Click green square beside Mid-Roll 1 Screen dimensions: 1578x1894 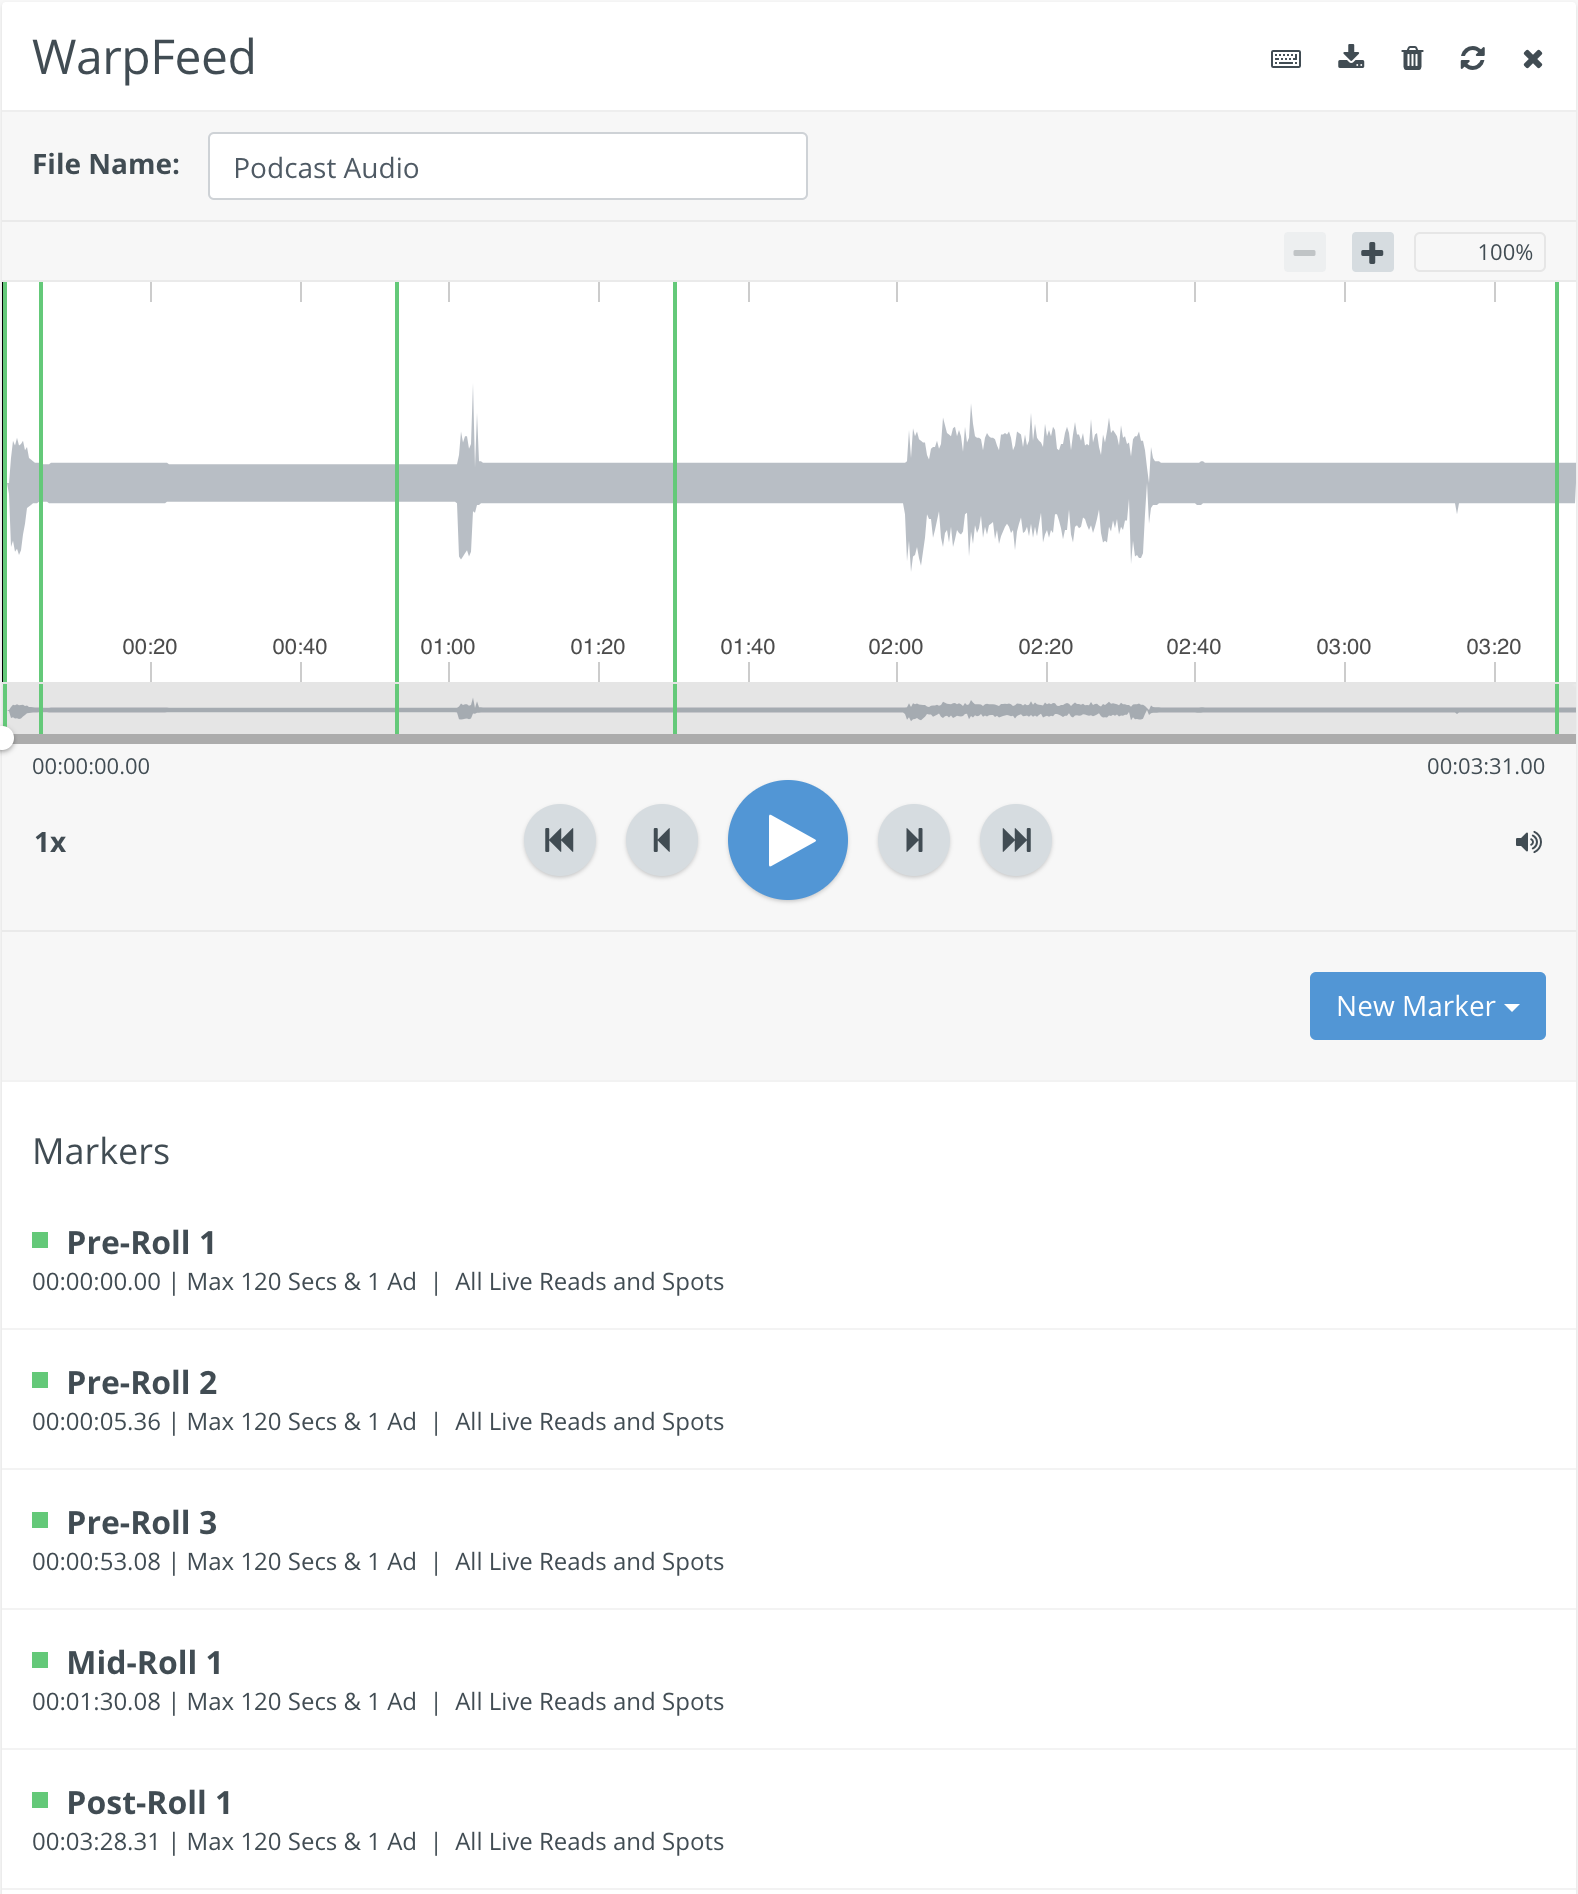click(40, 1660)
